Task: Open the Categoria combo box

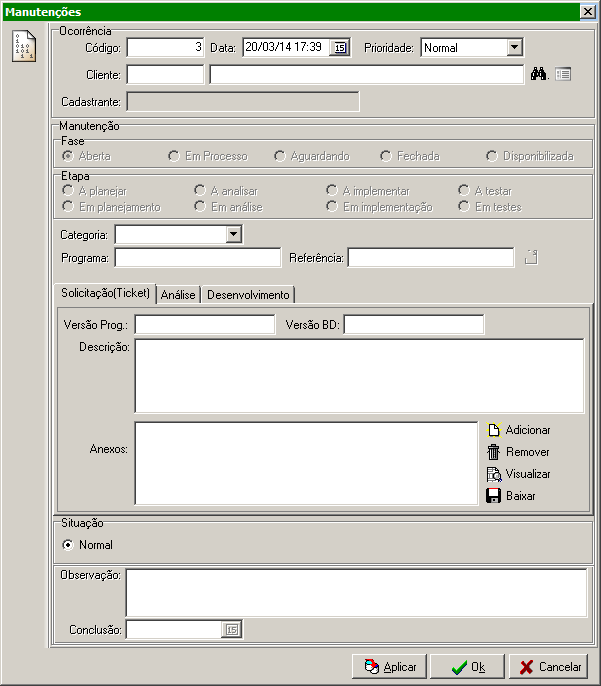Action: click(234, 234)
